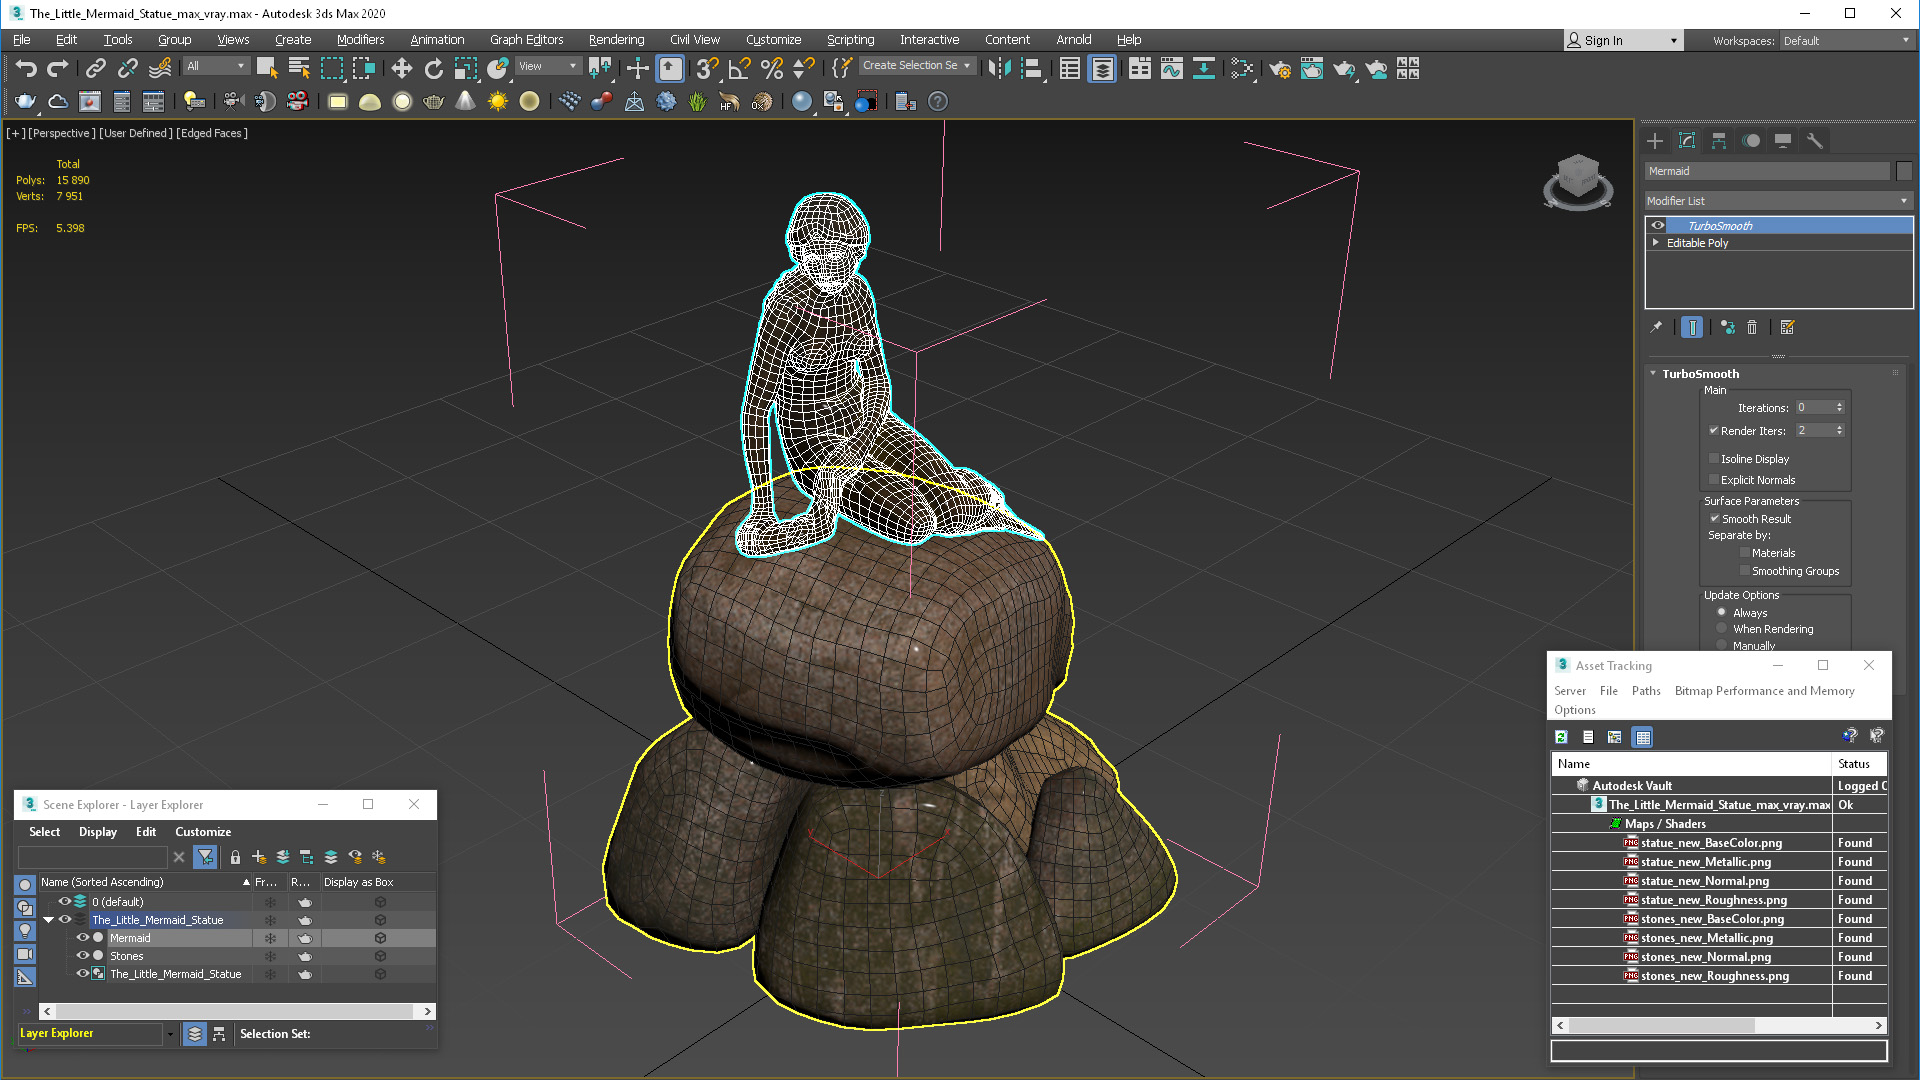Enable Smoothing Groups checkbox

click(x=1744, y=571)
